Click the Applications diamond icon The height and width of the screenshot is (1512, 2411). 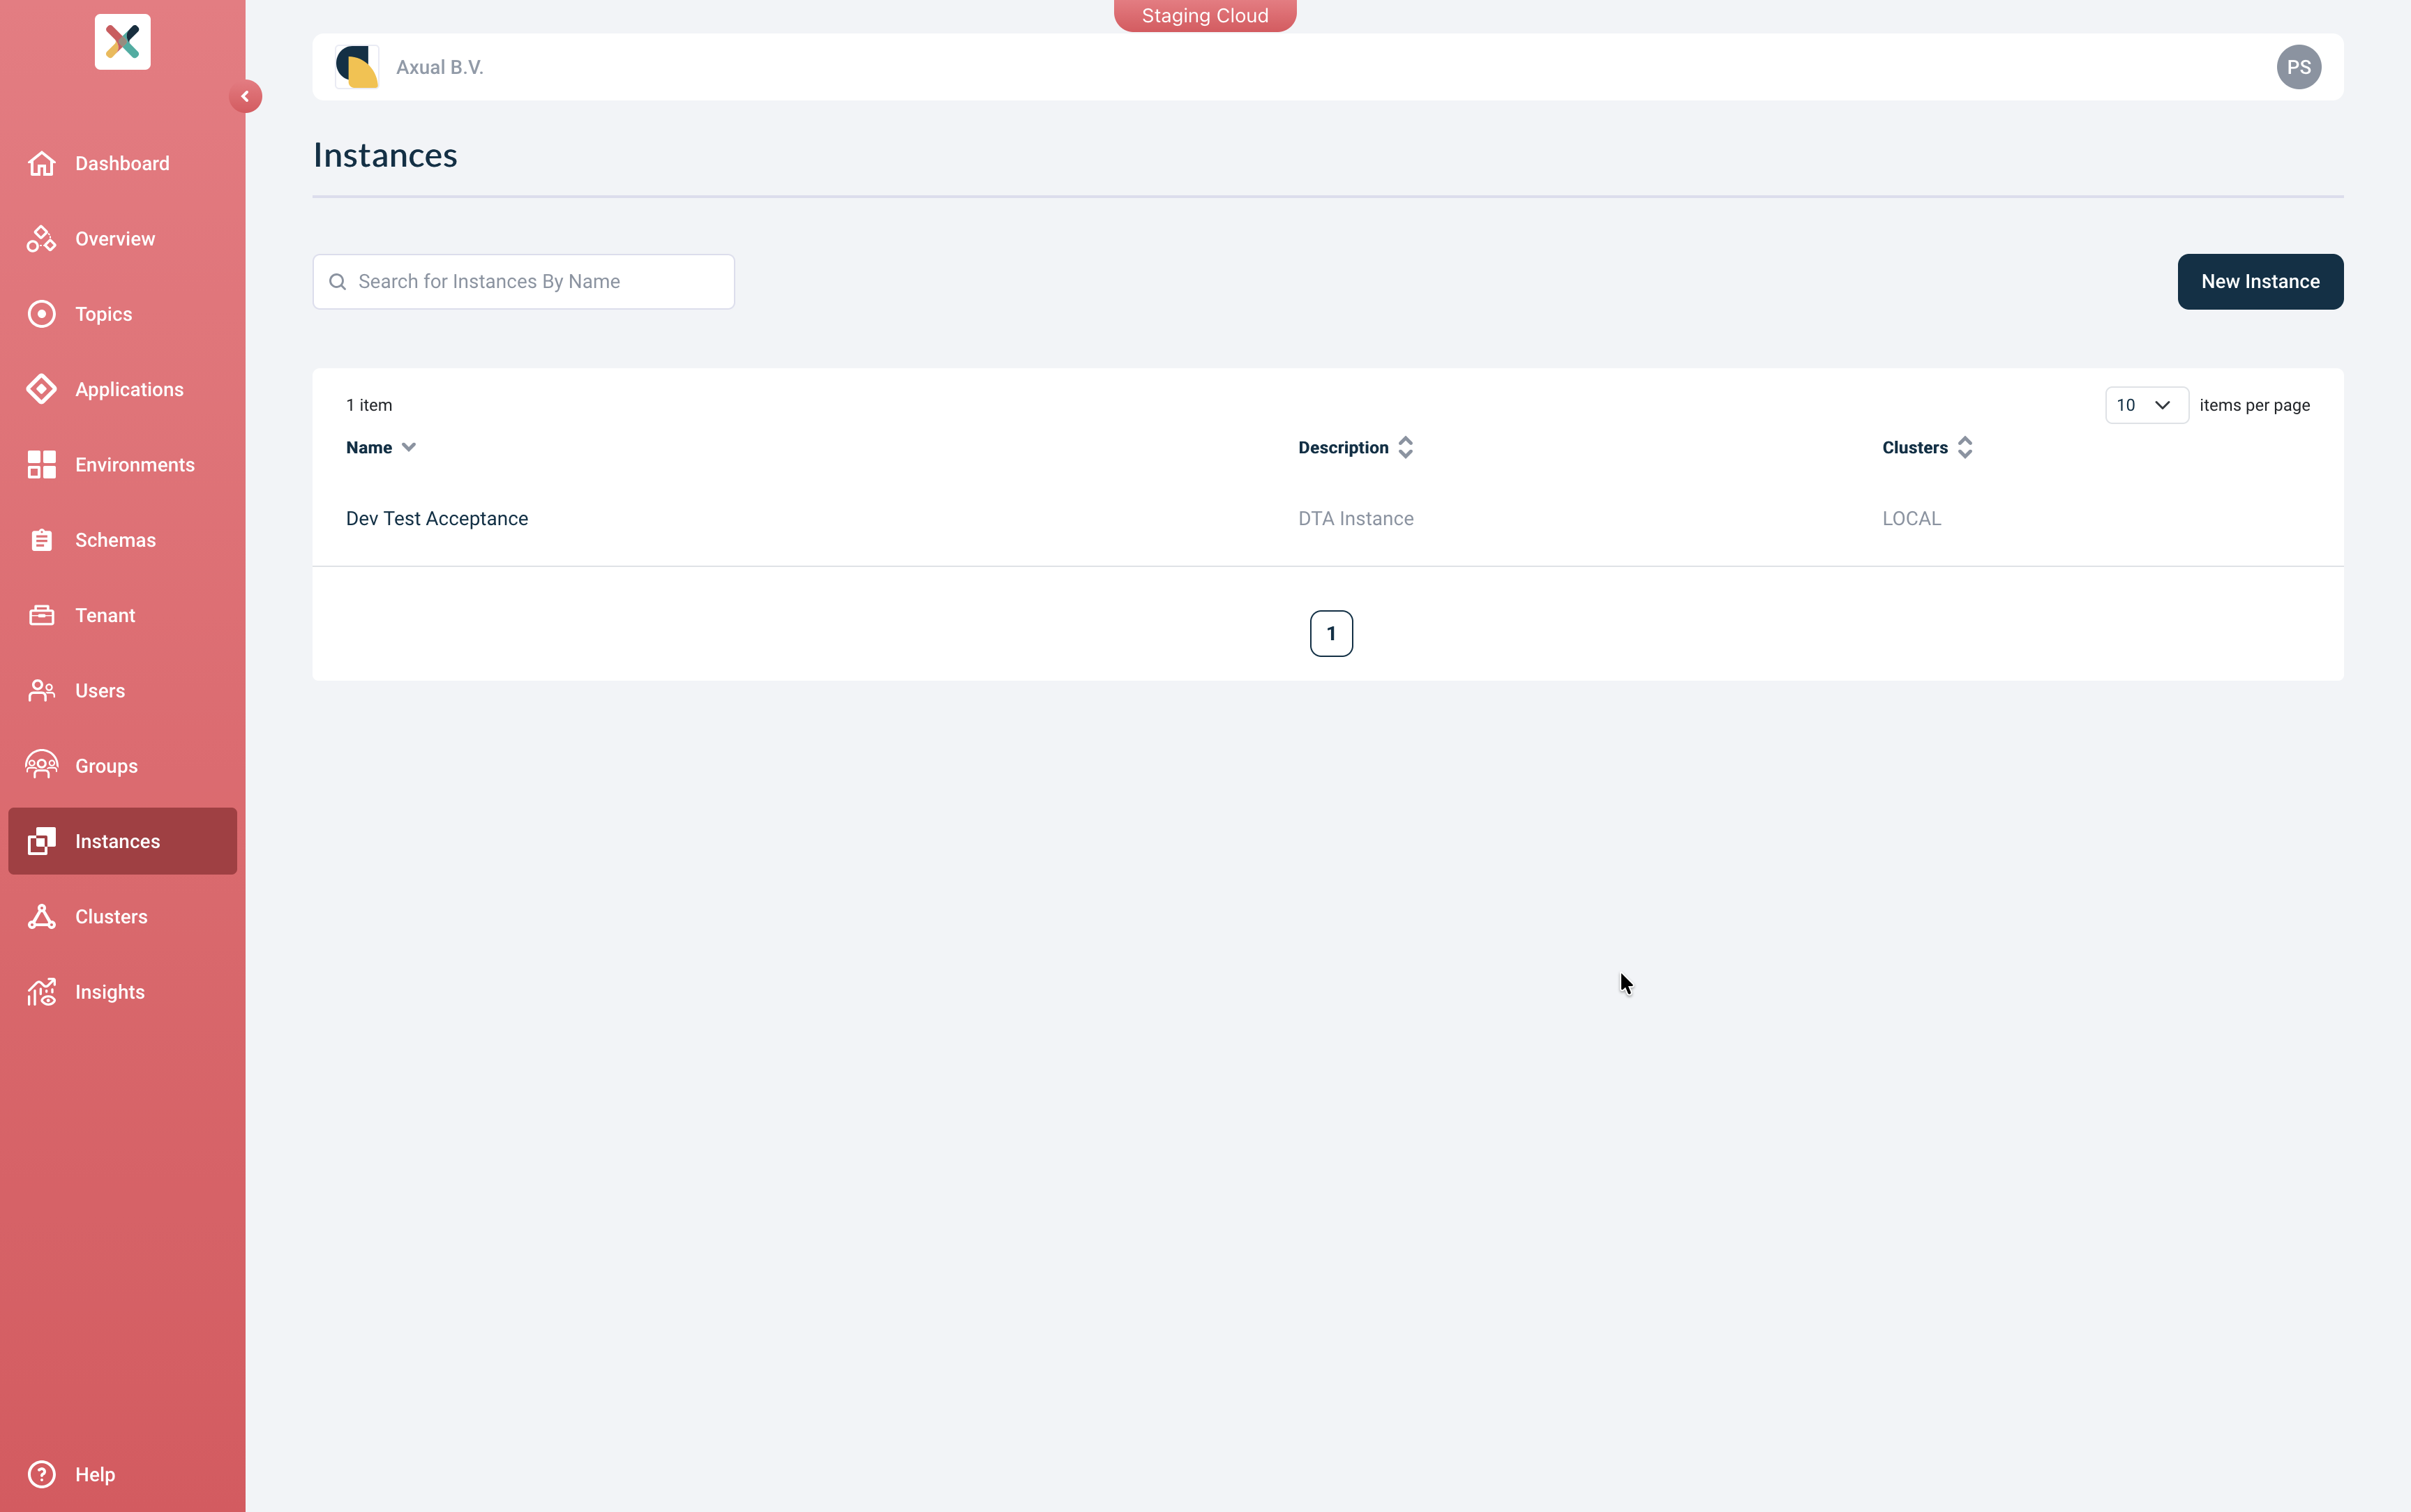tap(41, 388)
